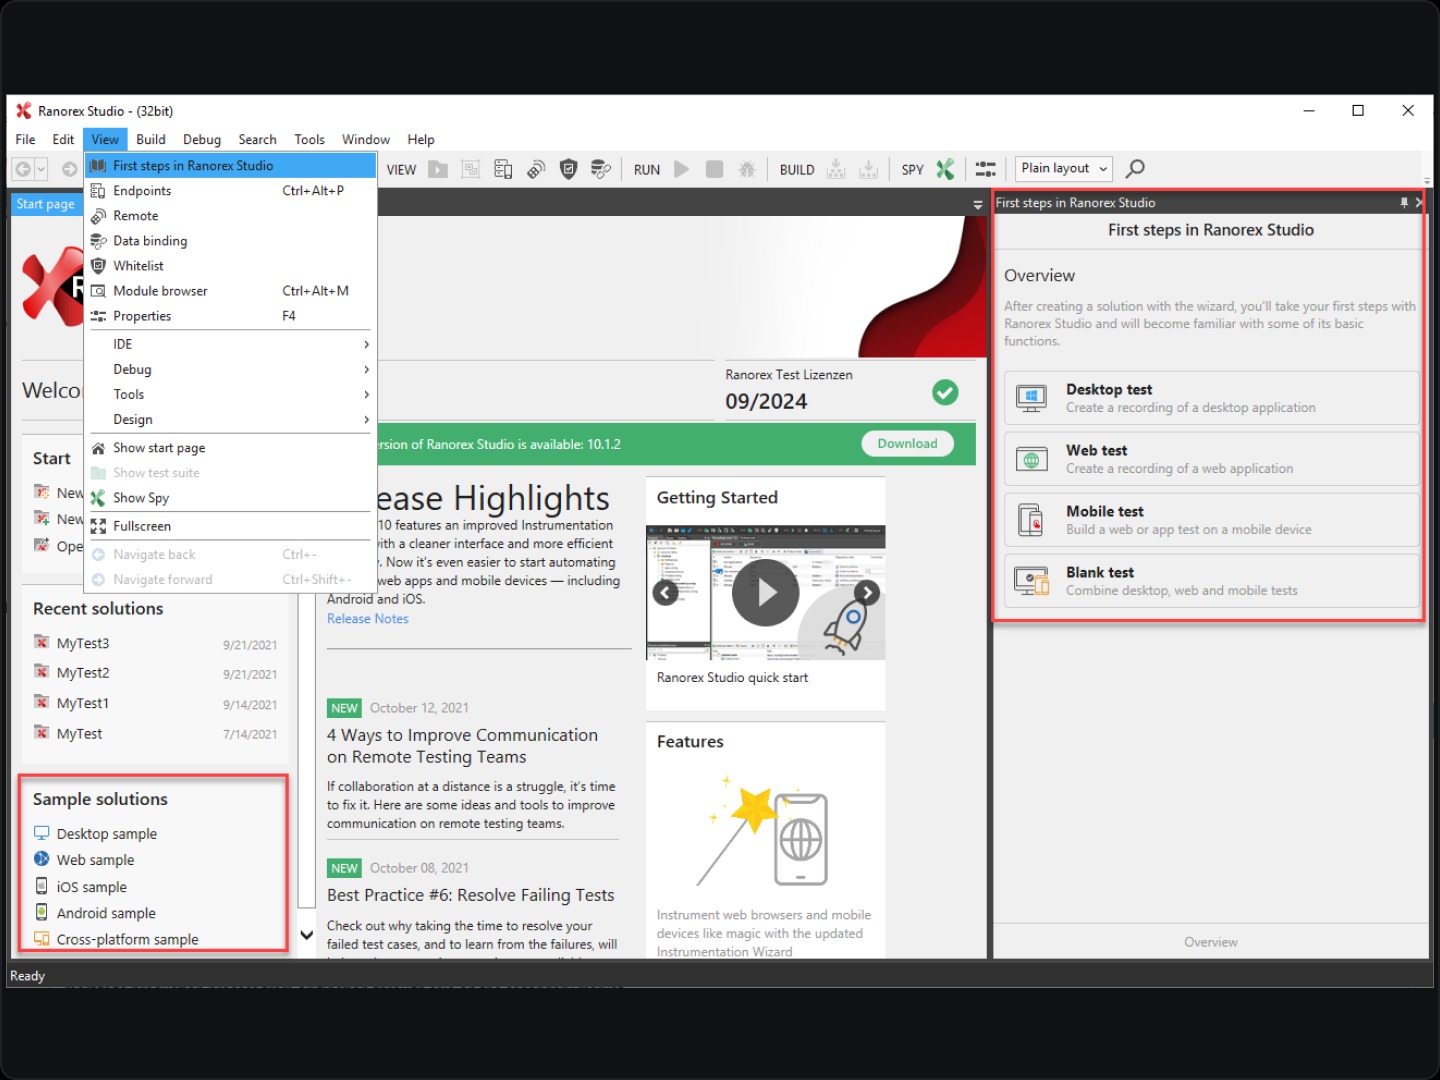
Task: Open the File menu
Action: pyautogui.click(x=25, y=139)
